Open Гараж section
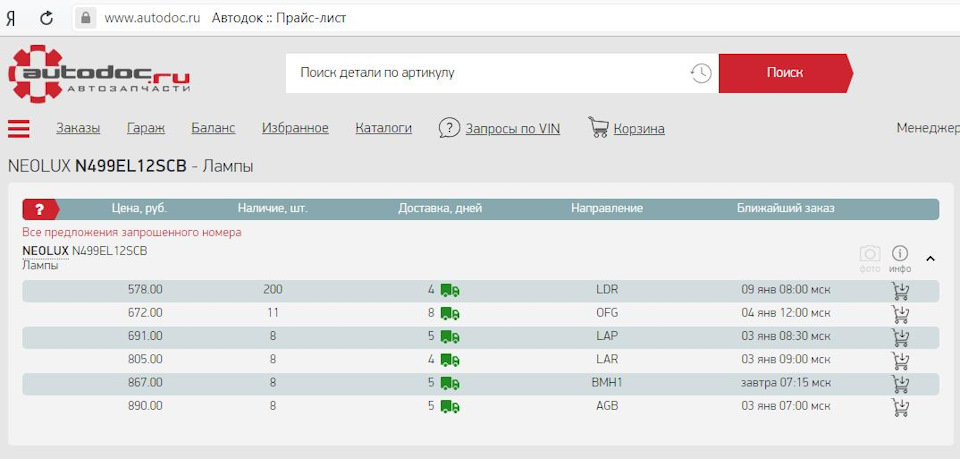 tap(146, 129)
